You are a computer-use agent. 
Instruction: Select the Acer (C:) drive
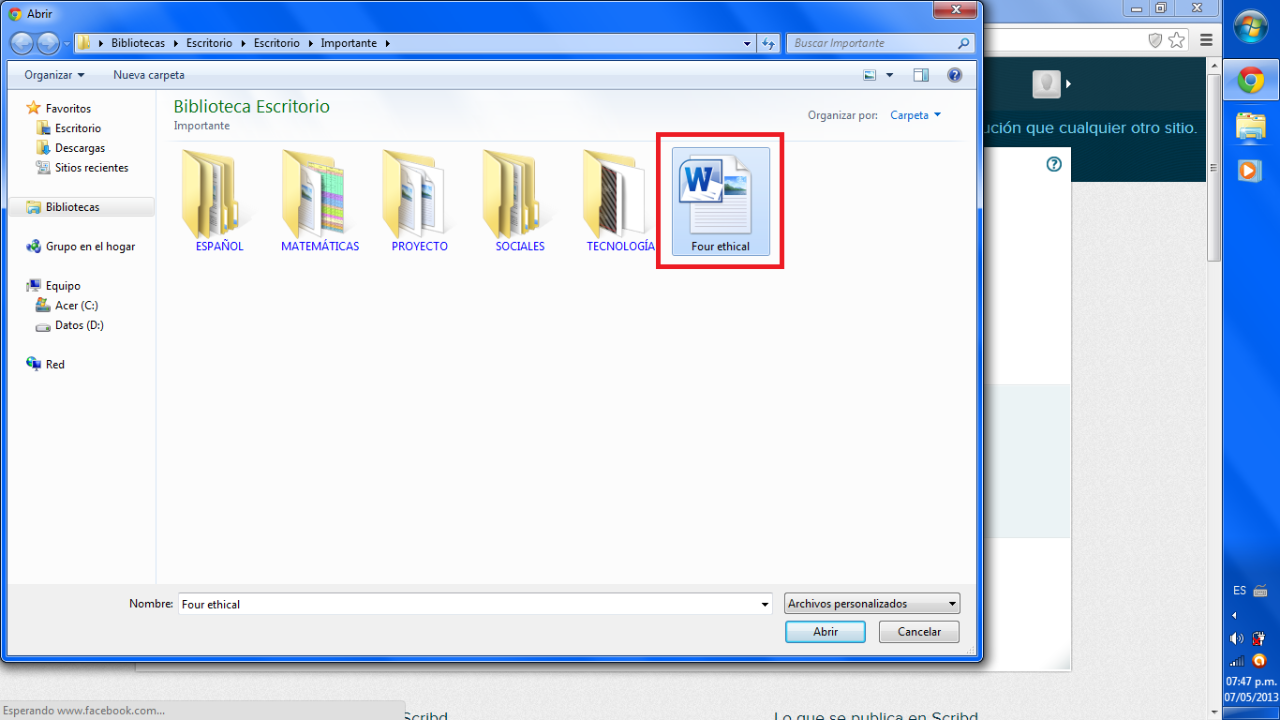(76, 305)
